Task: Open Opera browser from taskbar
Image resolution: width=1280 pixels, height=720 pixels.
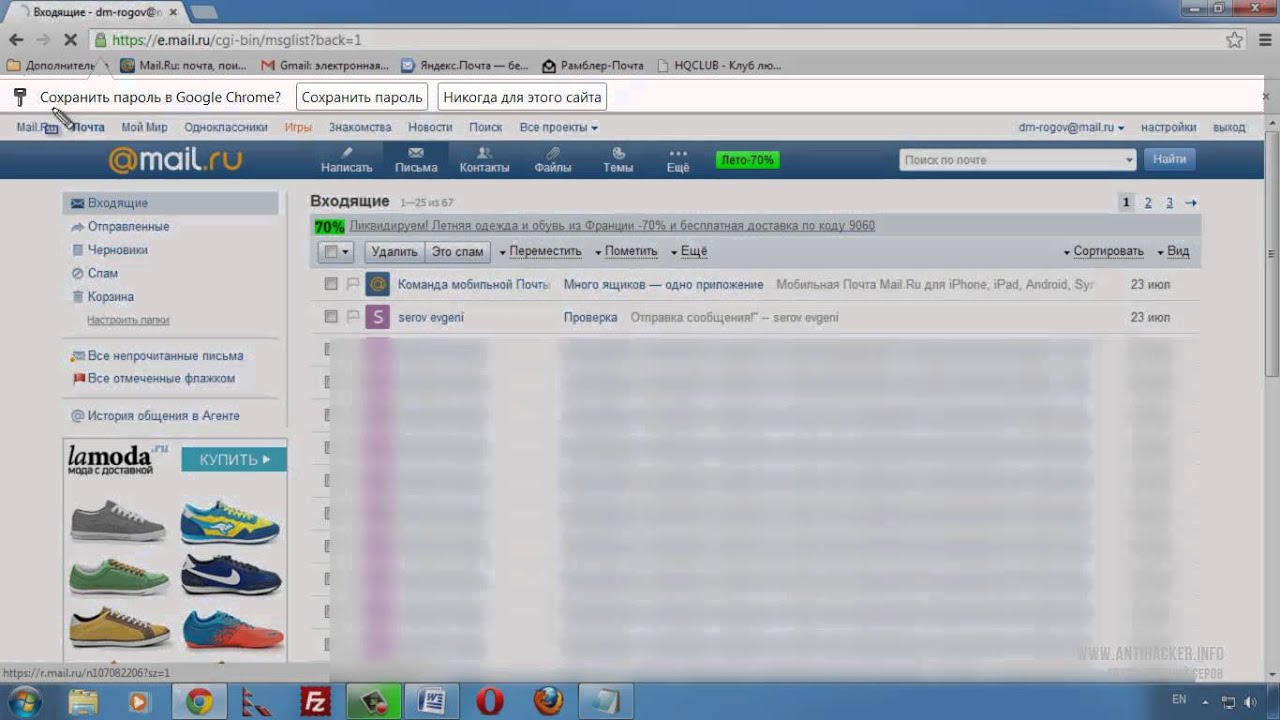Action: click(x=490, y=702)
